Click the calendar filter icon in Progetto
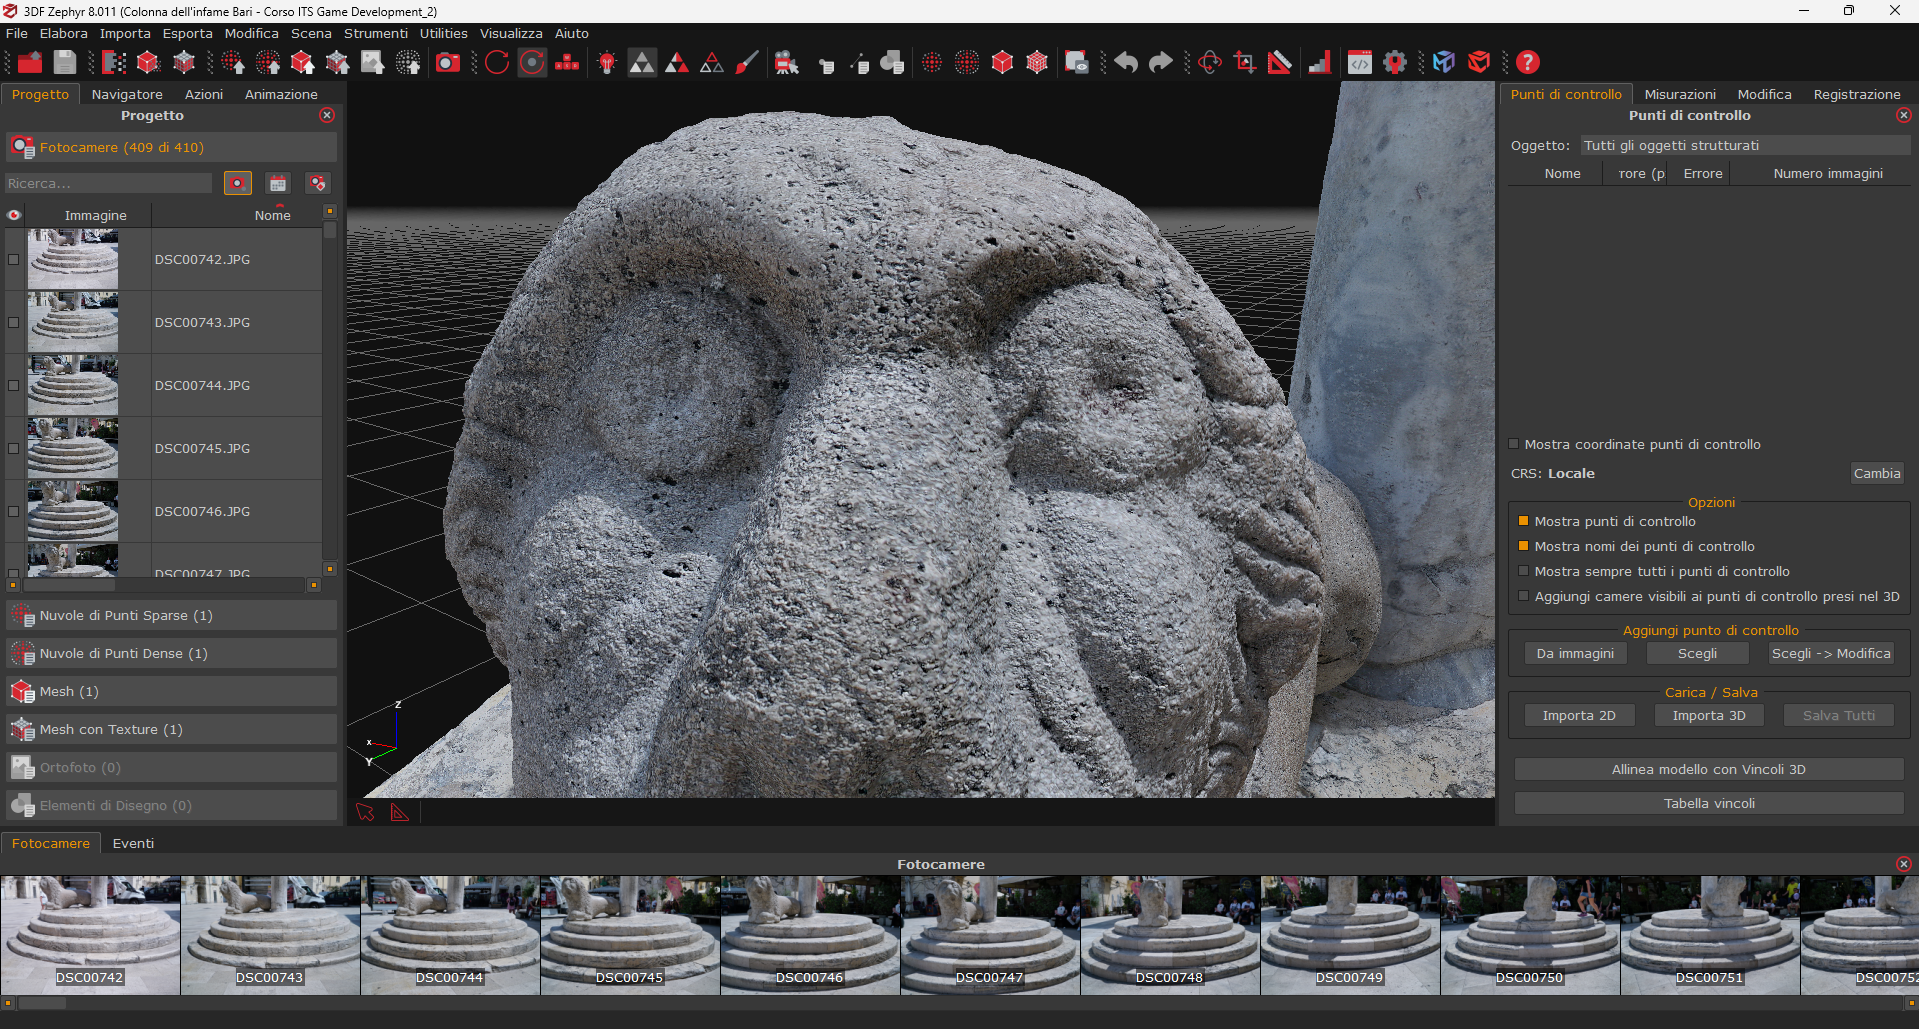1919x1029 pixels. [x=278, y=183]
